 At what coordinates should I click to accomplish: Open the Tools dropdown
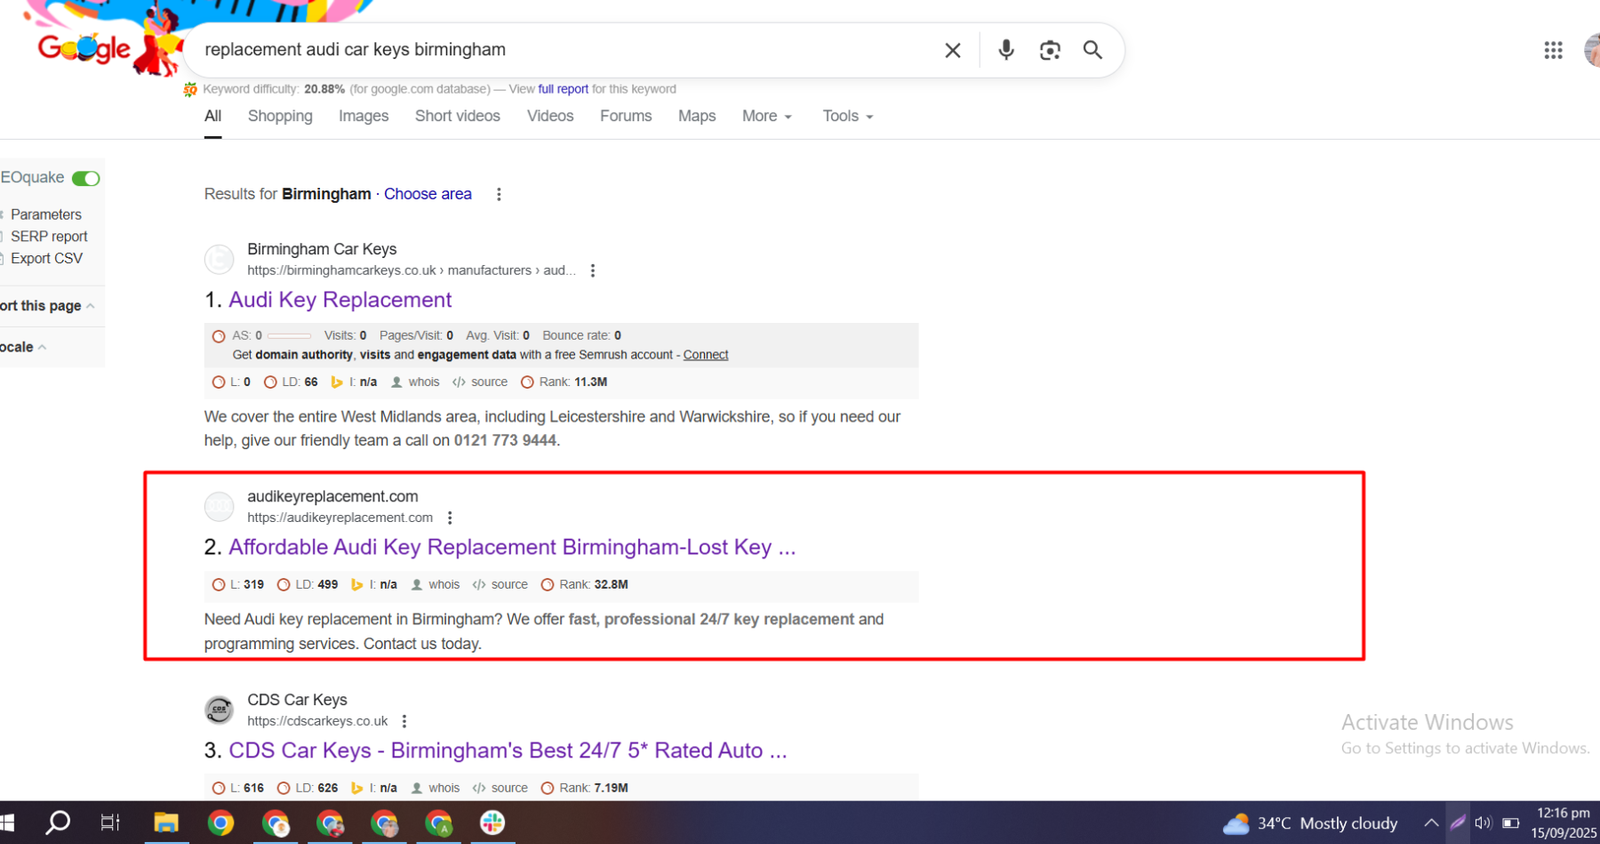[847, 116]
